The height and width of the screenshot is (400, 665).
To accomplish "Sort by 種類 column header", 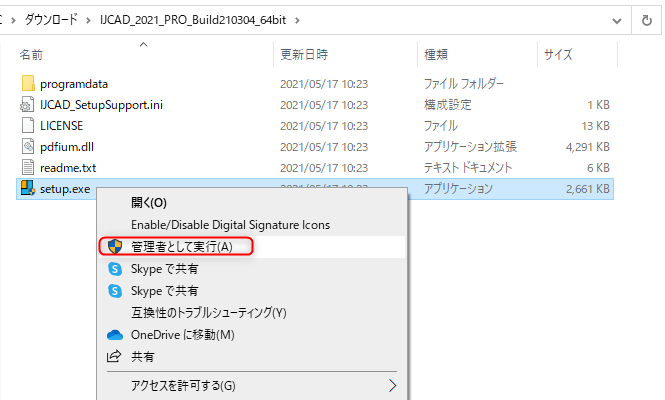I will (436, 55).
